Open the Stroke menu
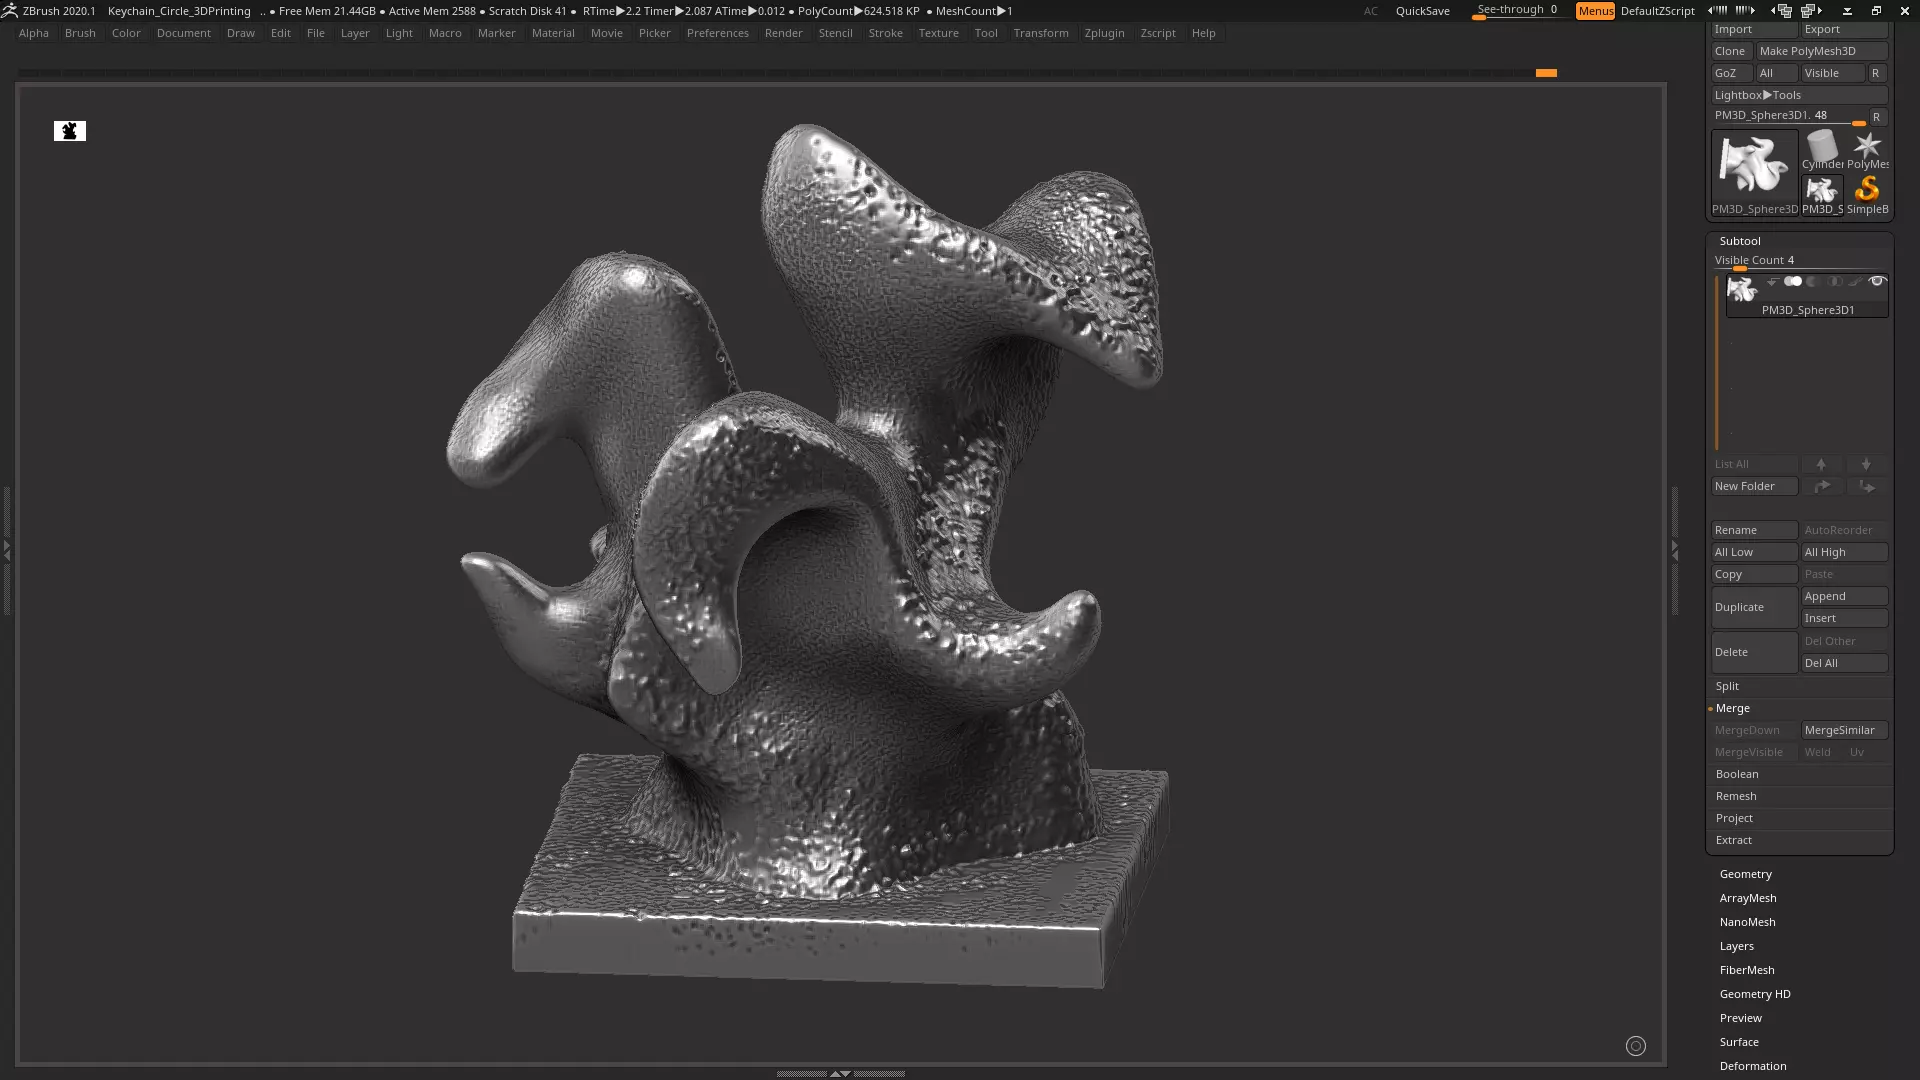Image resolution: width=1920 pixels, height=1080 pixels. coord(885,33)
